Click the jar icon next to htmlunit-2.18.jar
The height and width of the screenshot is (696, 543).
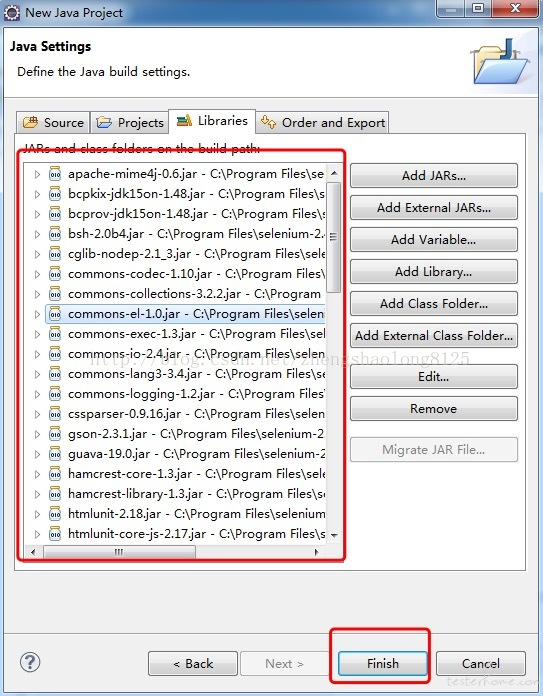[x=55, y=514]
